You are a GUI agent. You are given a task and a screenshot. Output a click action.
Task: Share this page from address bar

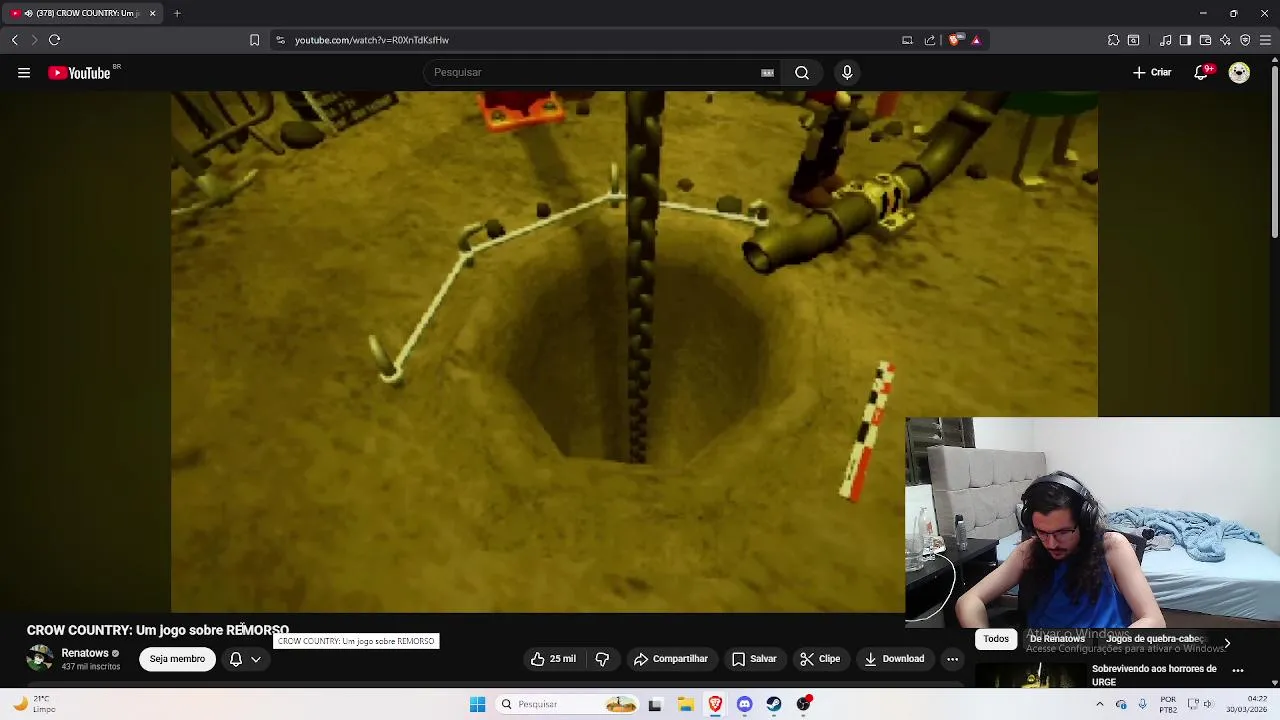(930, 40)
